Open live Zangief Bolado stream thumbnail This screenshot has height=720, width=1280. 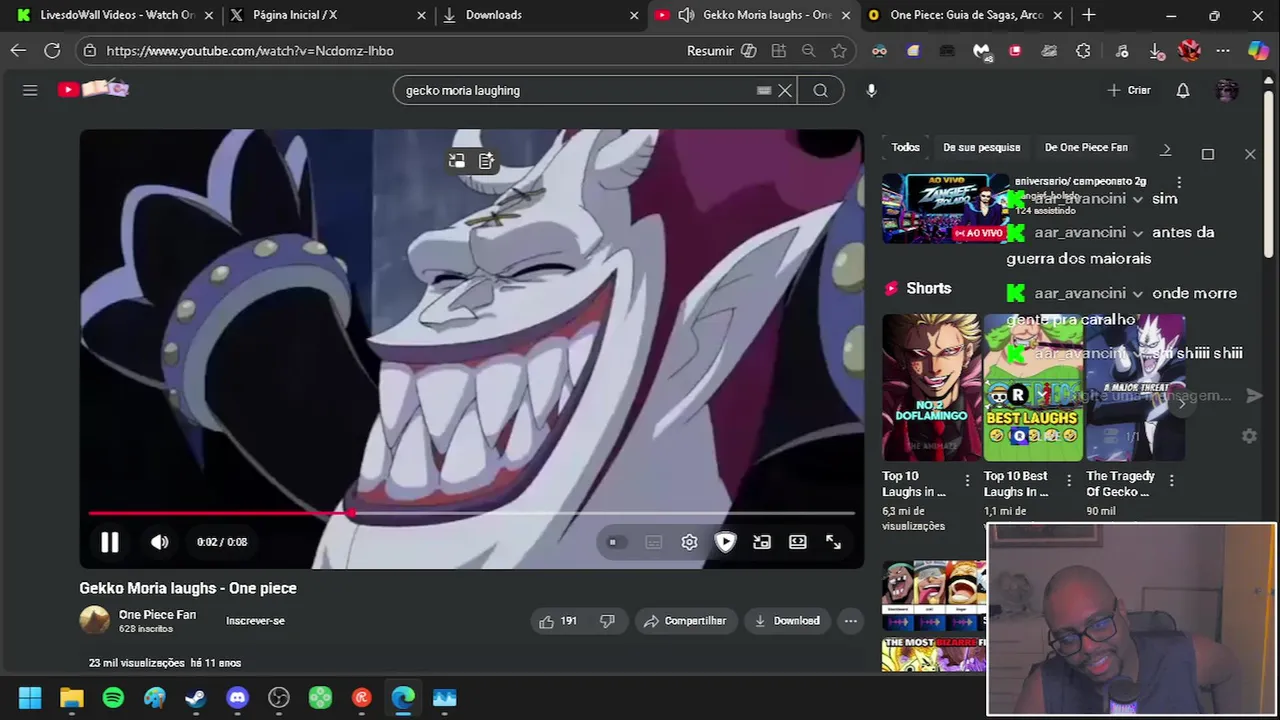click(946, 208)
